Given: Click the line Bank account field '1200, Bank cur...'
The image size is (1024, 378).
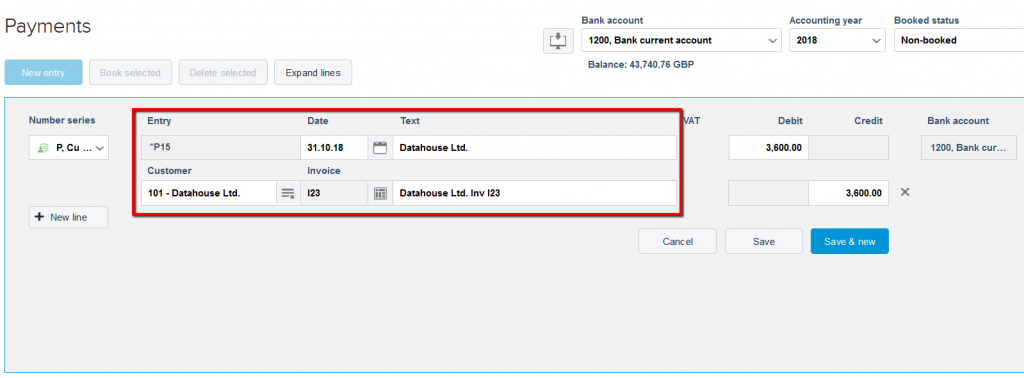Looking at the screenshot, I should (x=969, y=148).
